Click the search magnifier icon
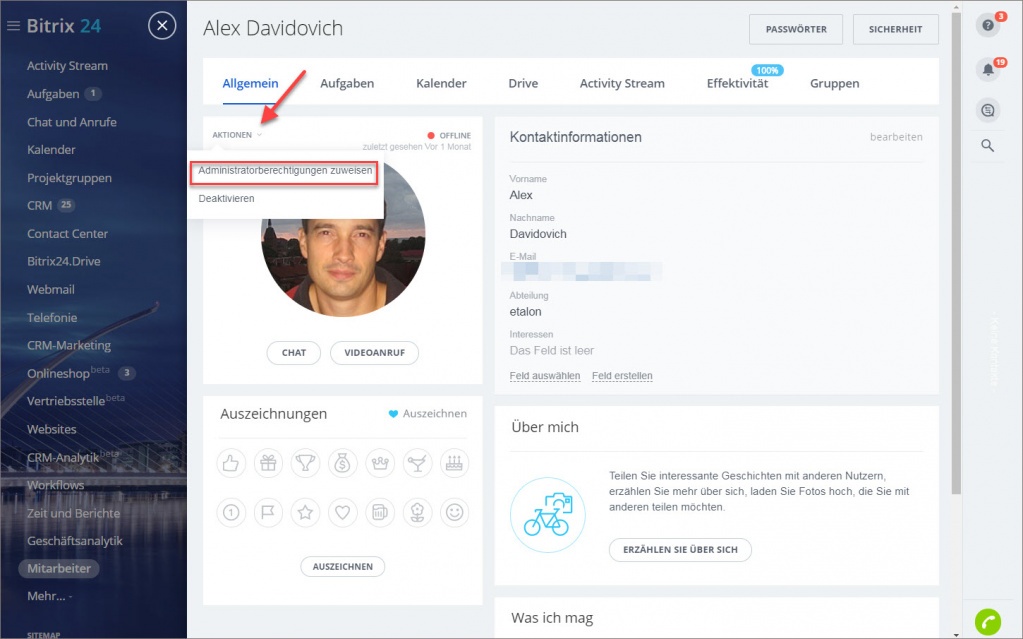Viewport: 1023px width, 639px height. [x=988, y=146]
